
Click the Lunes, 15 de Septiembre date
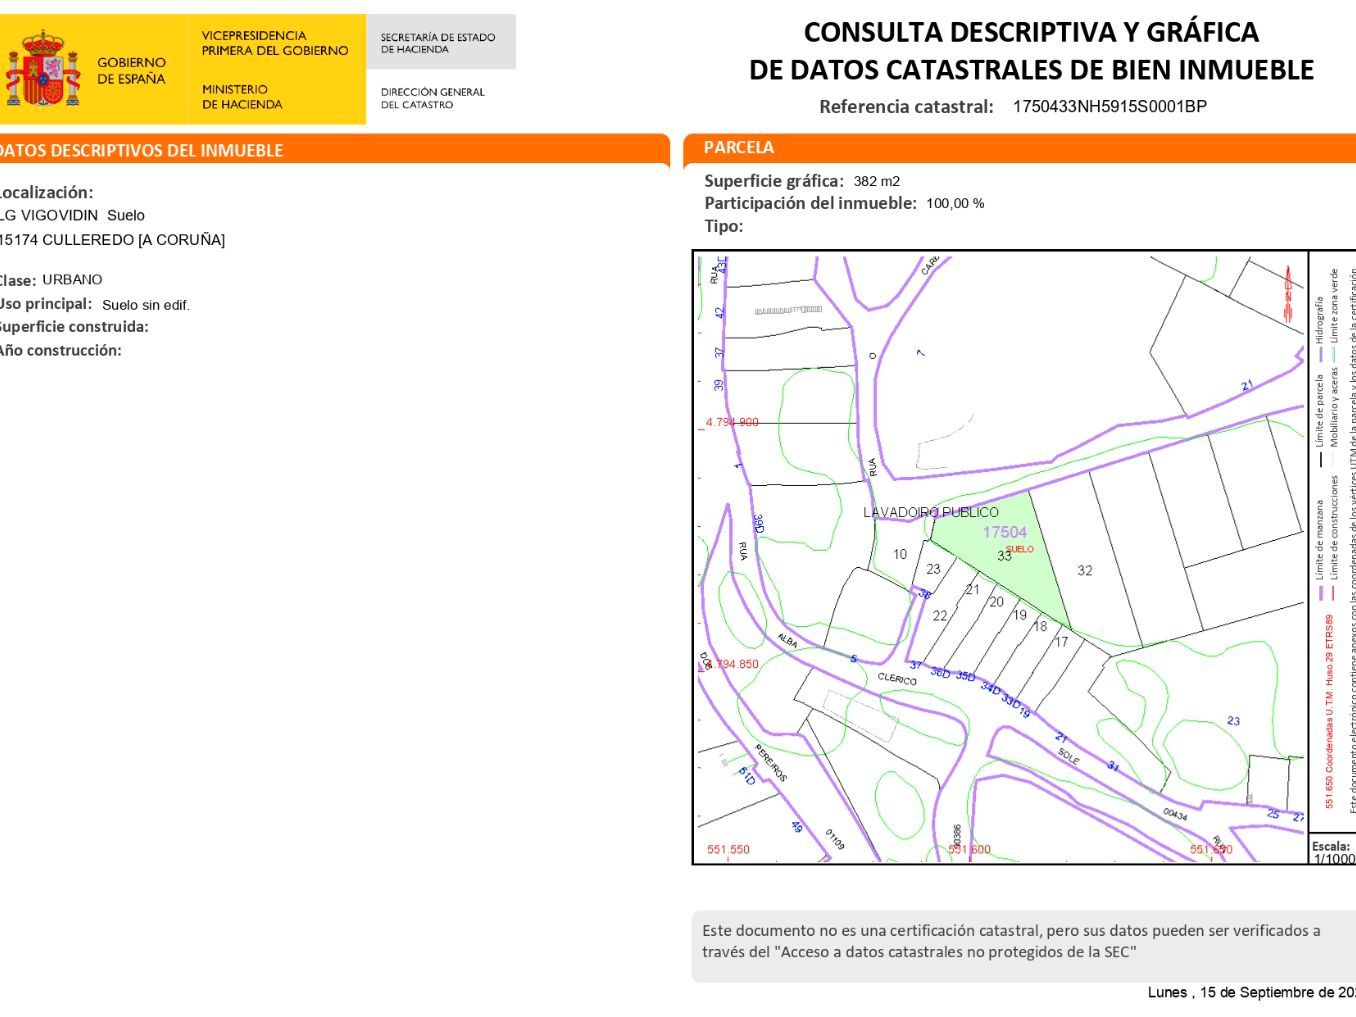coord(1252,993)
